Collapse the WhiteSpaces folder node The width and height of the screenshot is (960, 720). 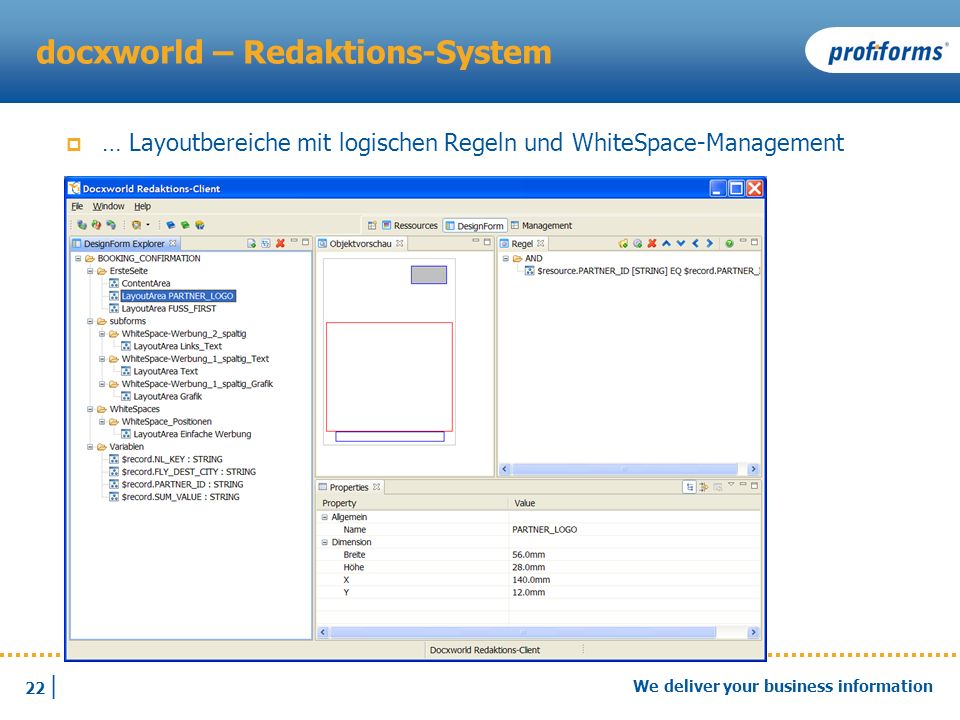pos(90,409)
